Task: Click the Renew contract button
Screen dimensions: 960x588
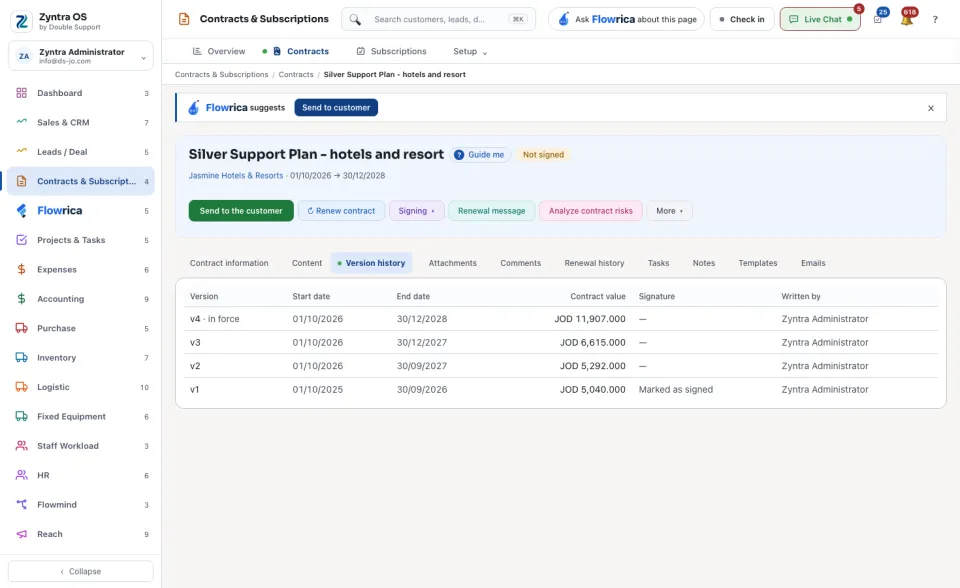Action: coord(341,211)
